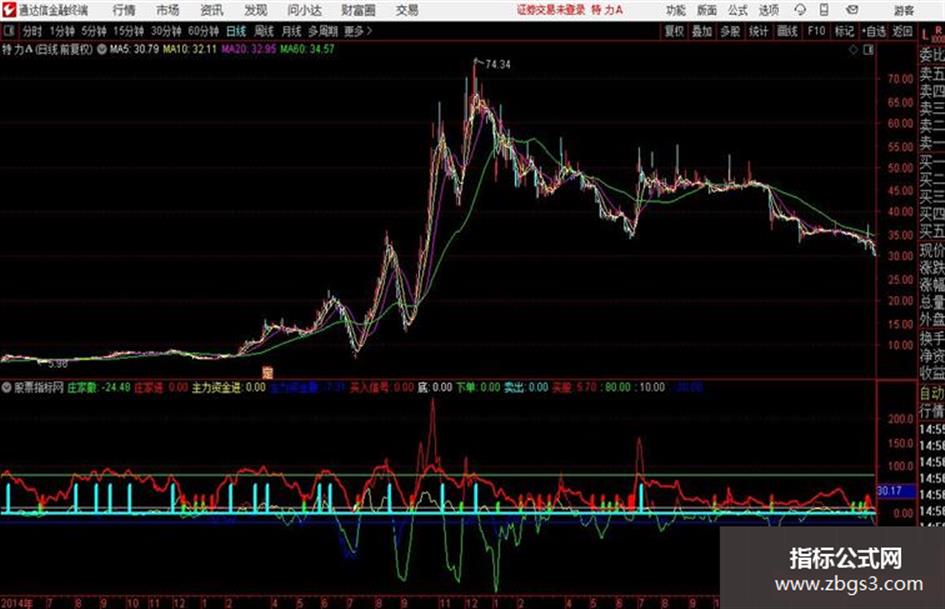Click the MA20: 32.95 indicator label
945x609 pixels.
248,49
